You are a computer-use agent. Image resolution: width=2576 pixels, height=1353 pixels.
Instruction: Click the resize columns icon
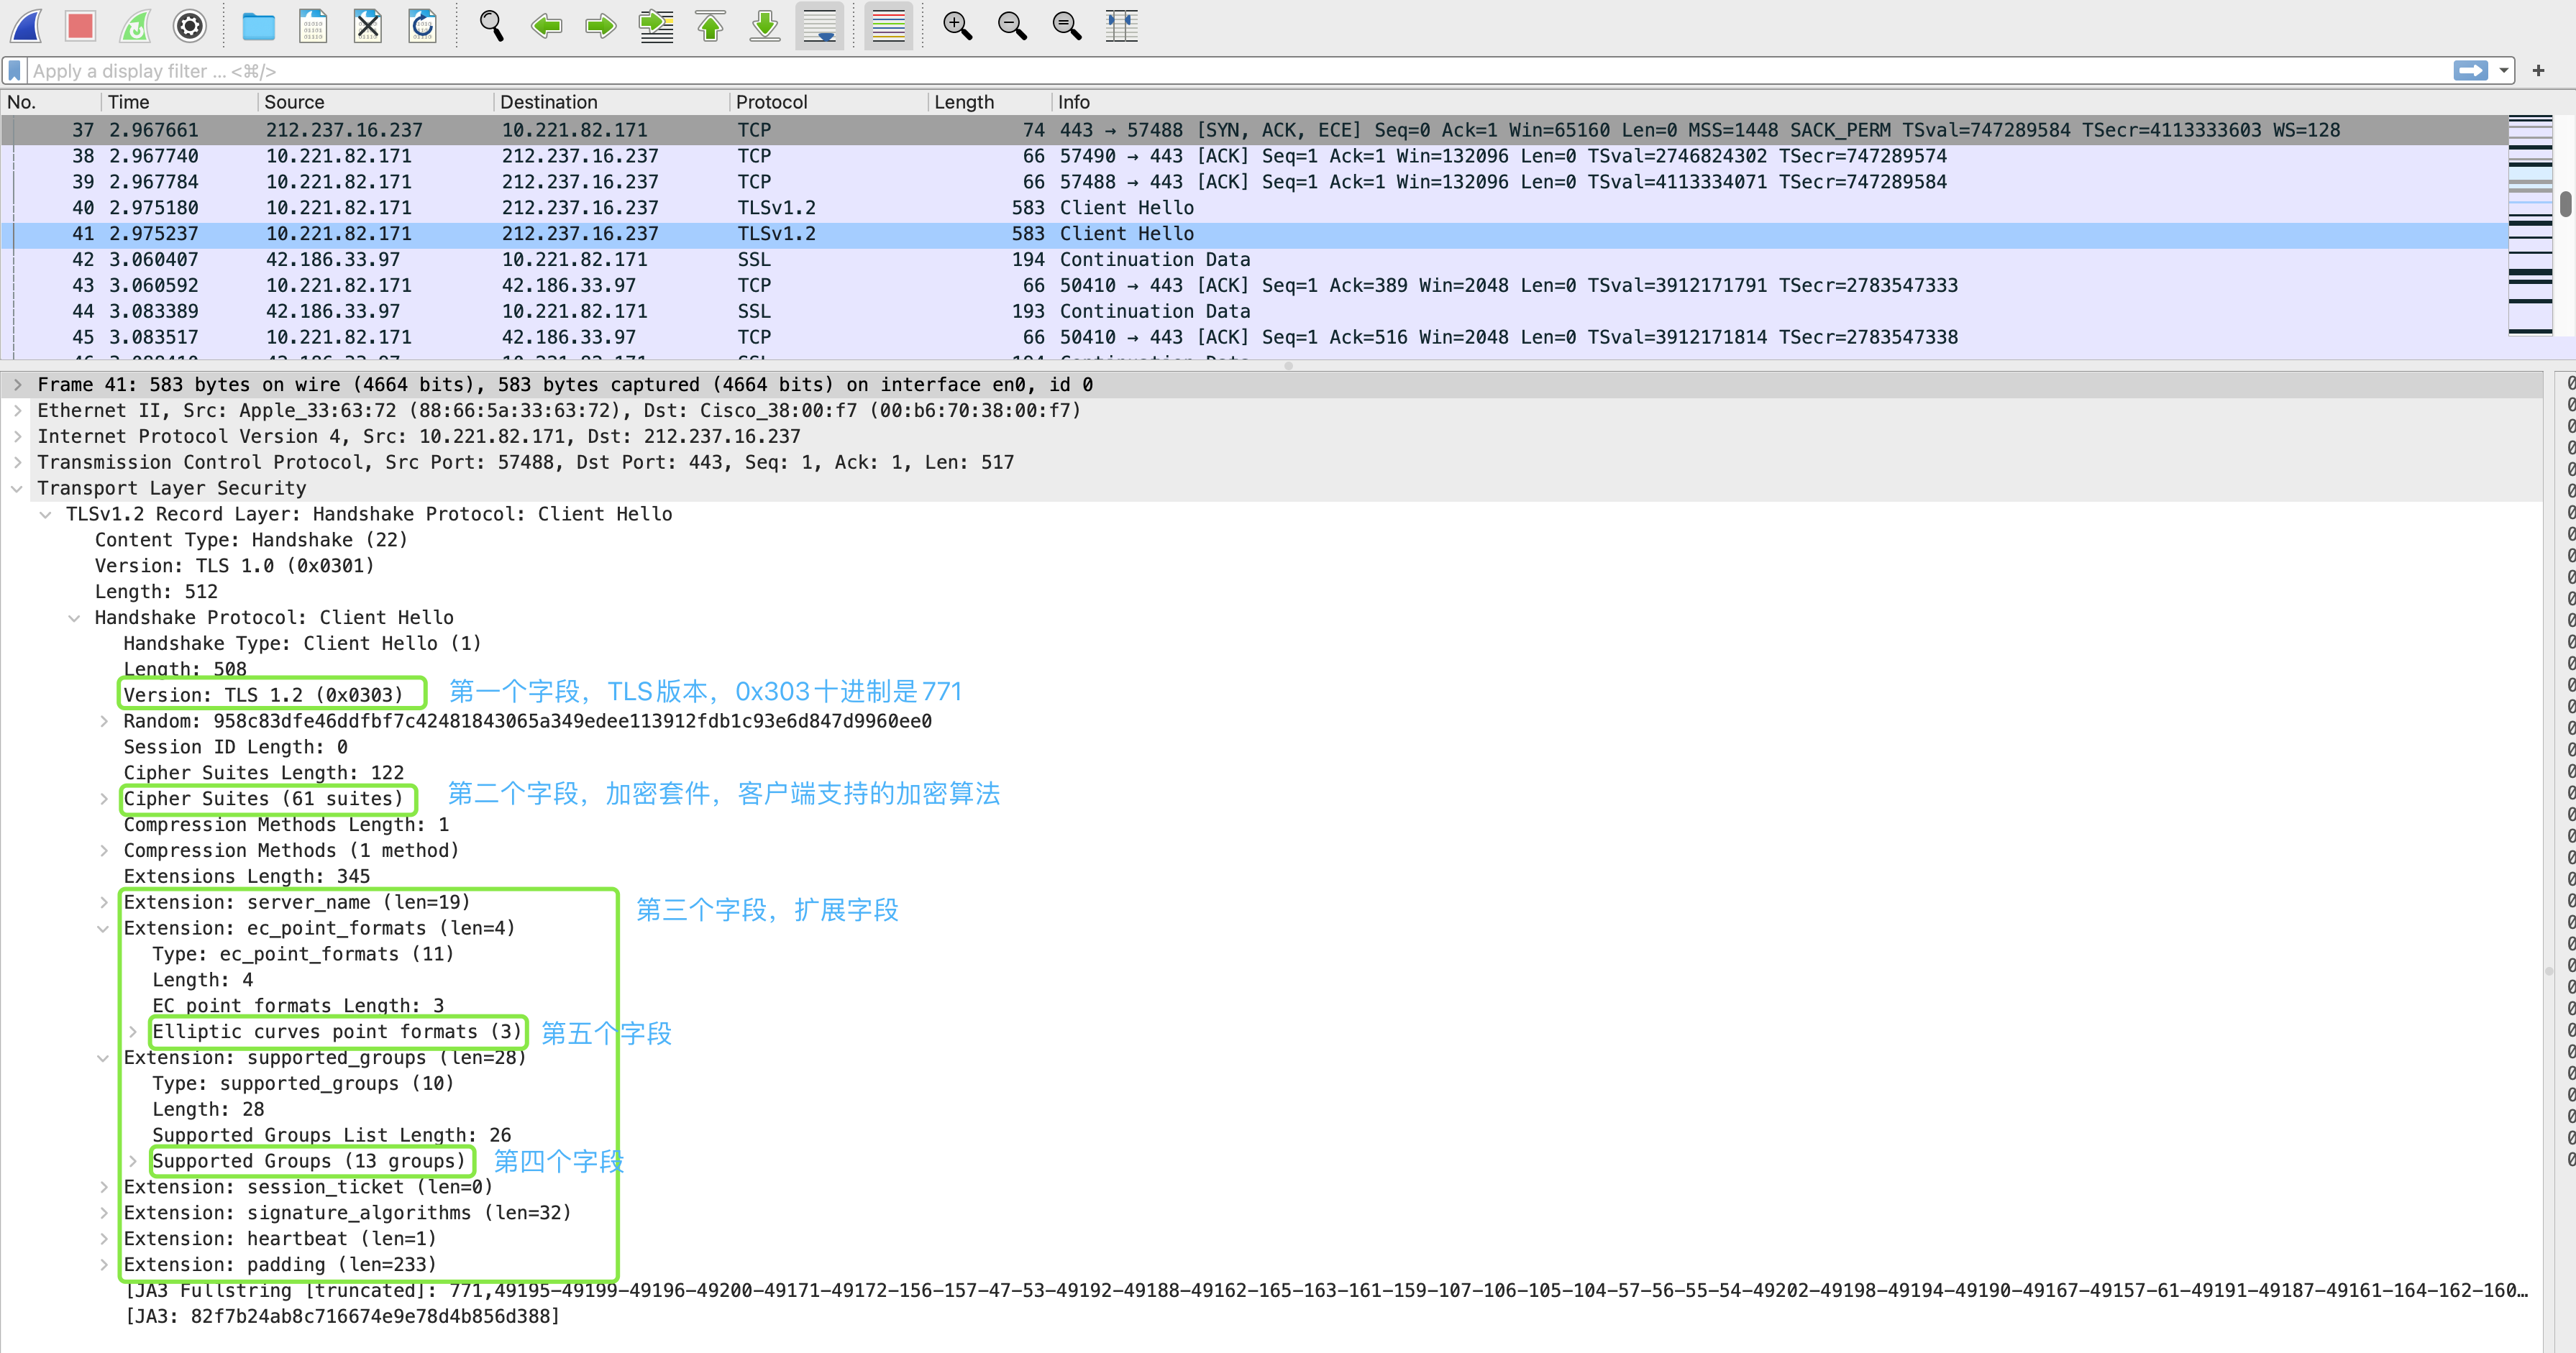[x=1121, y=25]
